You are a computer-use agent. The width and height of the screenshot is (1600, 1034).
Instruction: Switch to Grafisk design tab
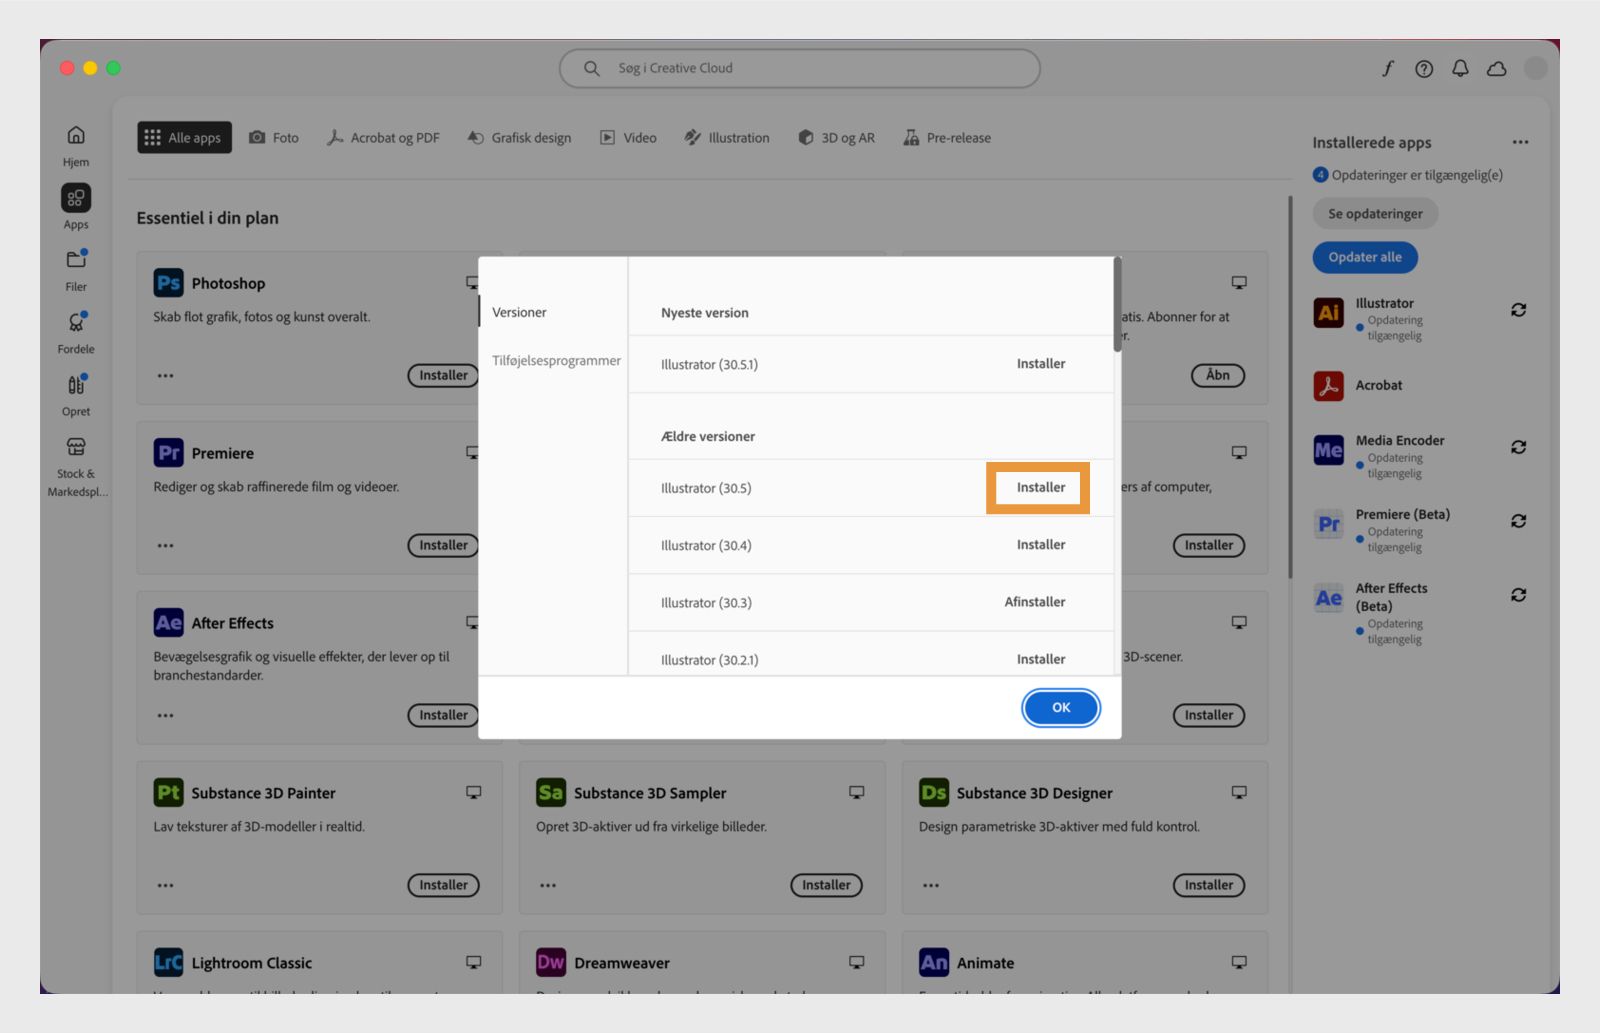click(519, 138)
